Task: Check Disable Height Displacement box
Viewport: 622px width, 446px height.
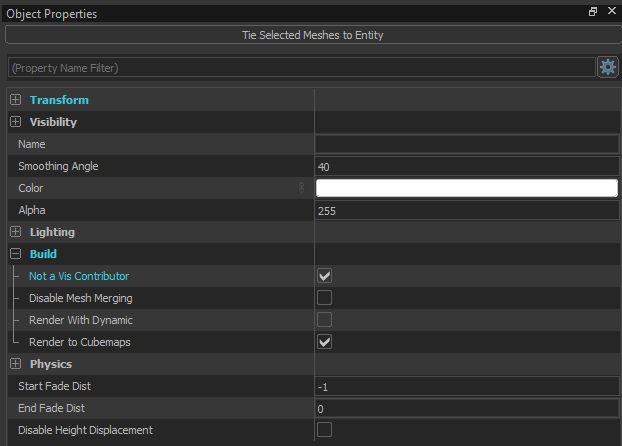Action: point(324,430)
